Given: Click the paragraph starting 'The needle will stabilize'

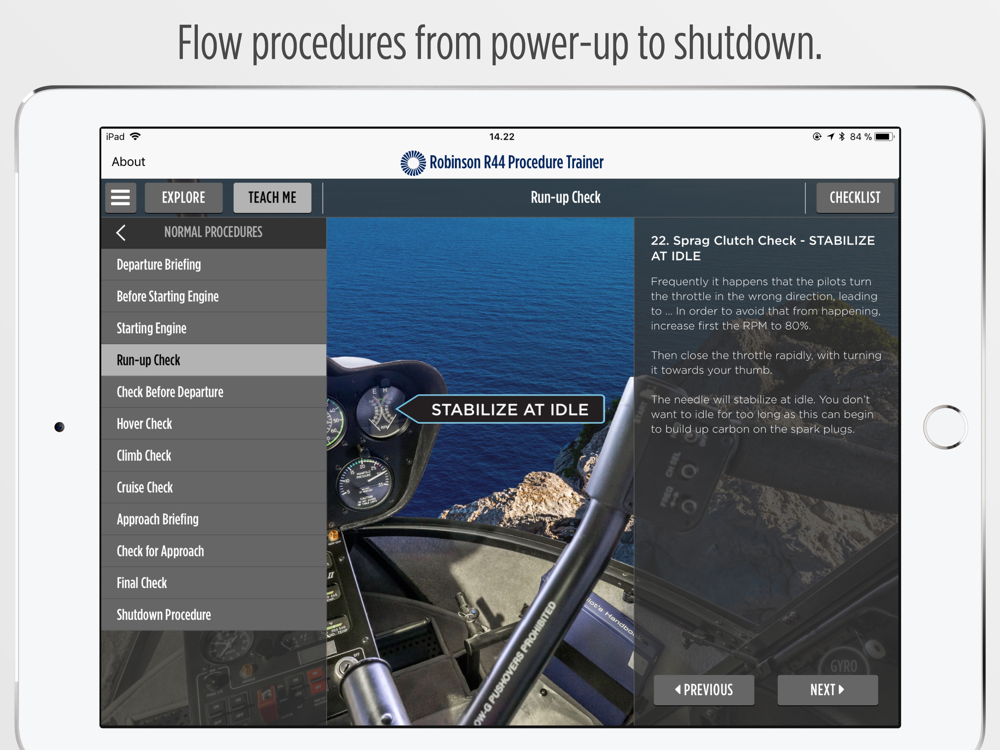Looking at the screenshot, I should (762, 415).
